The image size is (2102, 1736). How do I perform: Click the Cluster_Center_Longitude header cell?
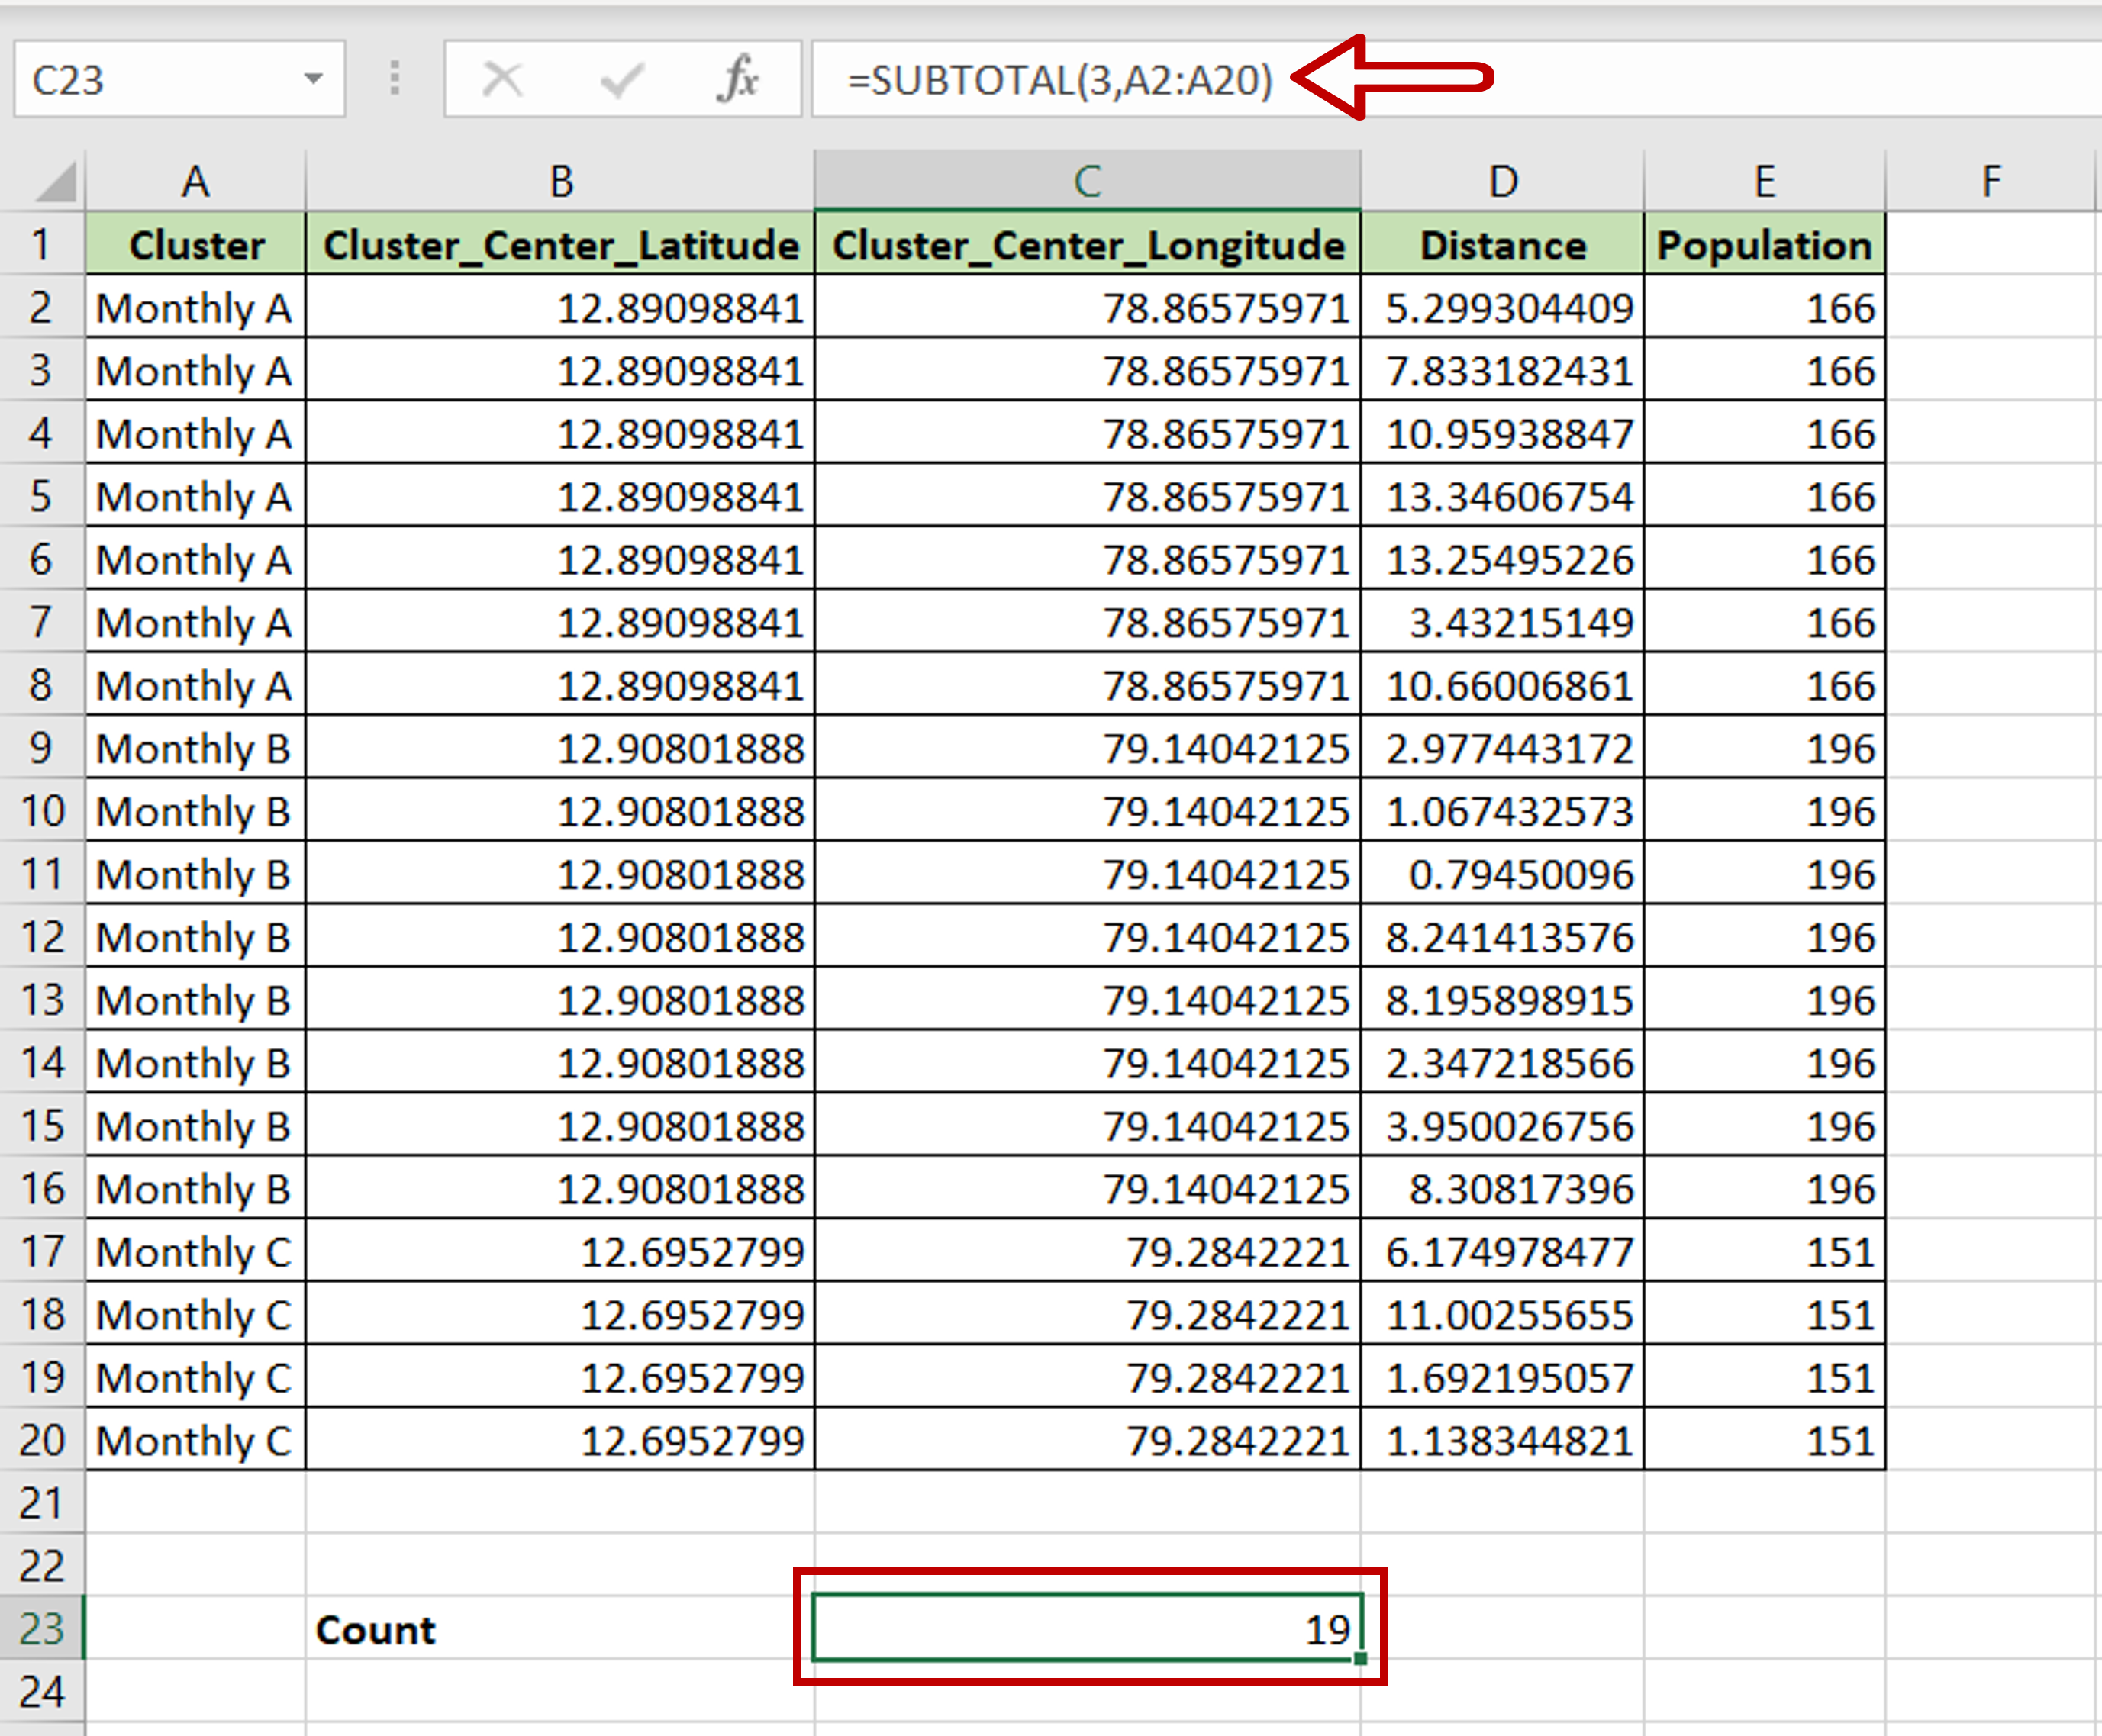click(x=1088, y=244)
